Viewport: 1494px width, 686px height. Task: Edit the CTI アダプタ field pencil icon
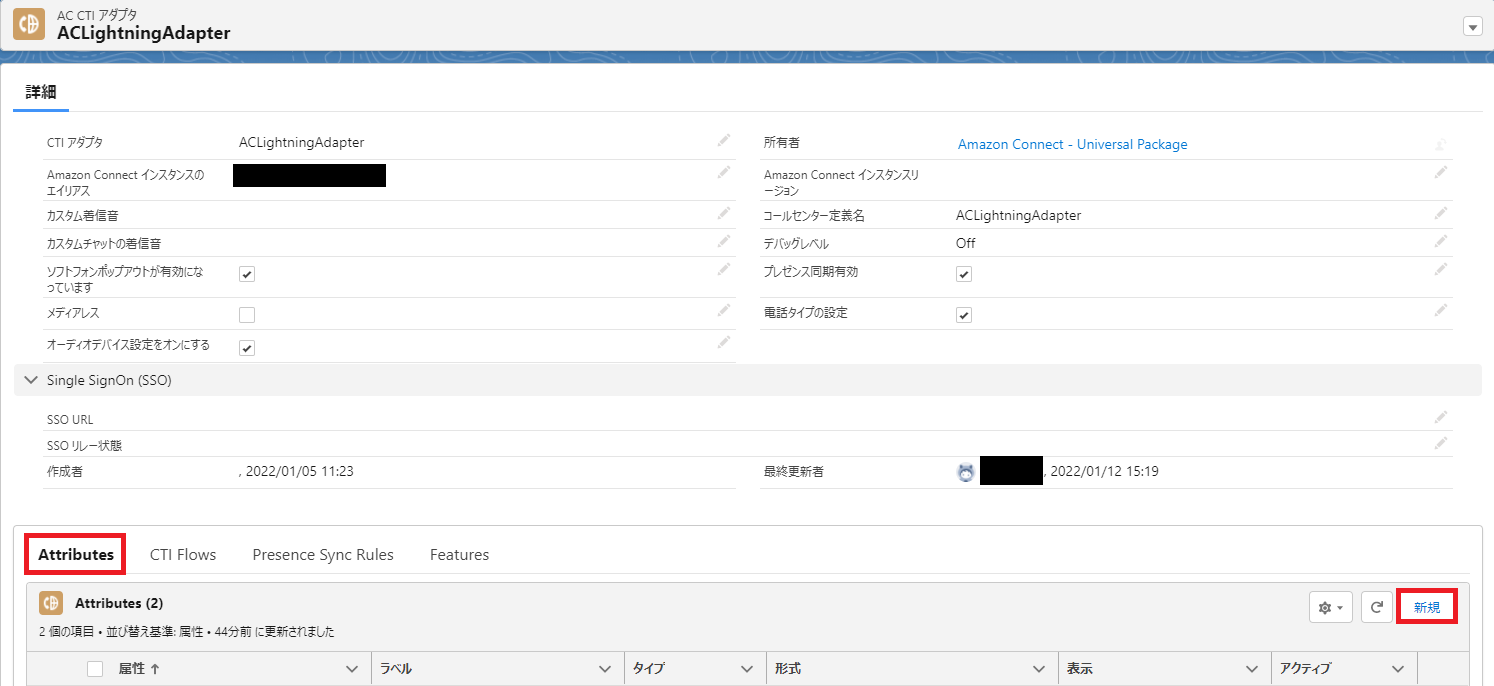(724, 140)
